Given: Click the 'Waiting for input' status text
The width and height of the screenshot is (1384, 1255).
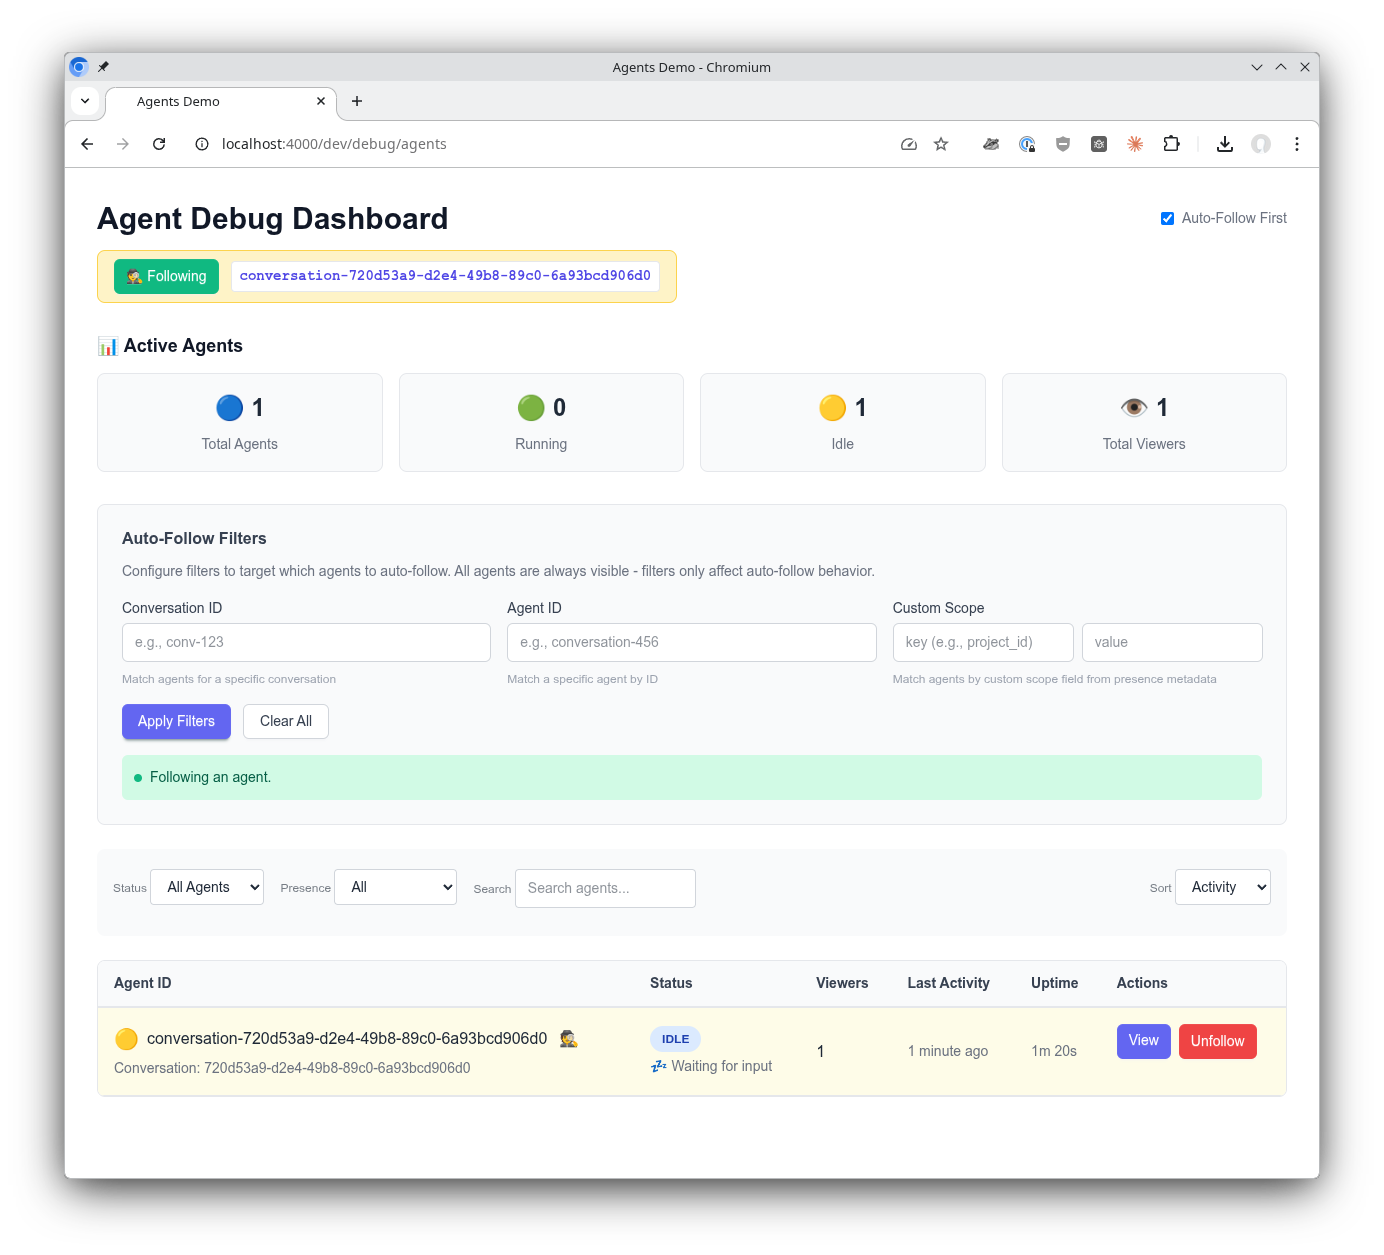Looking at the screenshot, I should (722, 1066).
